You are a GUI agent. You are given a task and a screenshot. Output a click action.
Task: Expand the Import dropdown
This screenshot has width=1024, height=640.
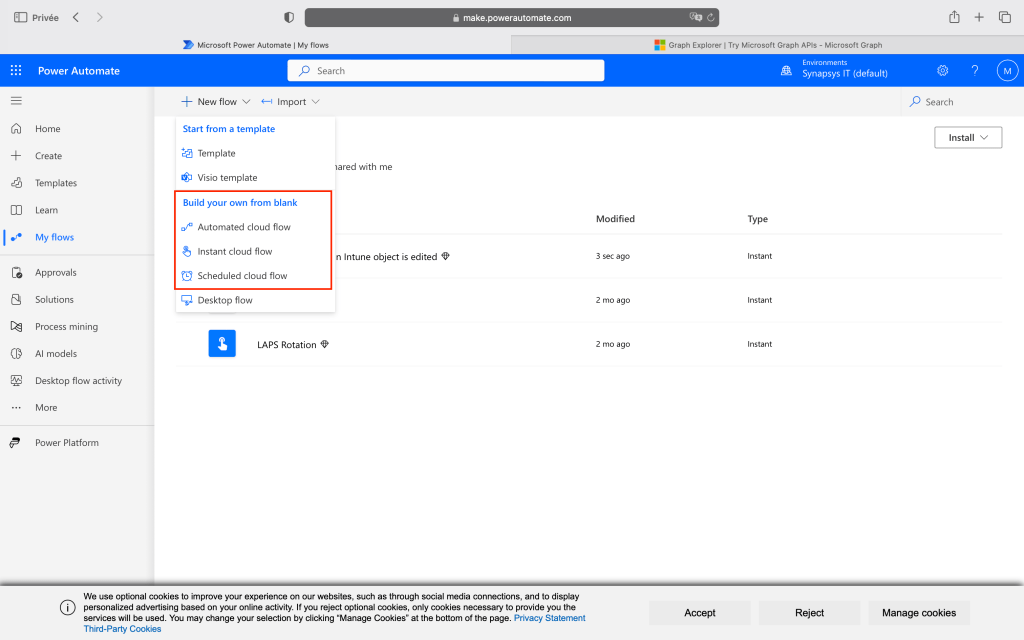[291, 102]
